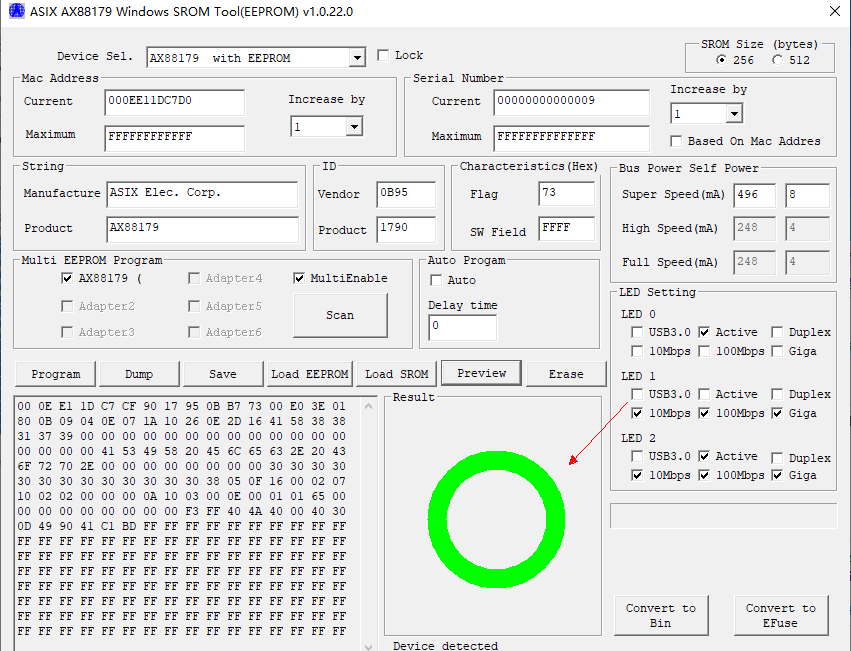Viewport: 851px width, 651px height.
Task: Click Convert to Bin button
Action: click(661, 616)
